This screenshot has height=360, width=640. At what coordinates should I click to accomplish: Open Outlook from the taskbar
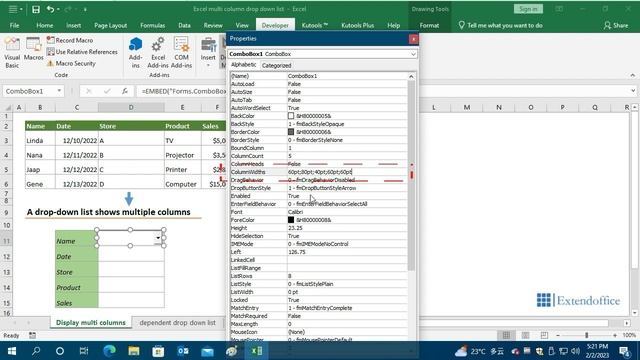pos(183,351)
